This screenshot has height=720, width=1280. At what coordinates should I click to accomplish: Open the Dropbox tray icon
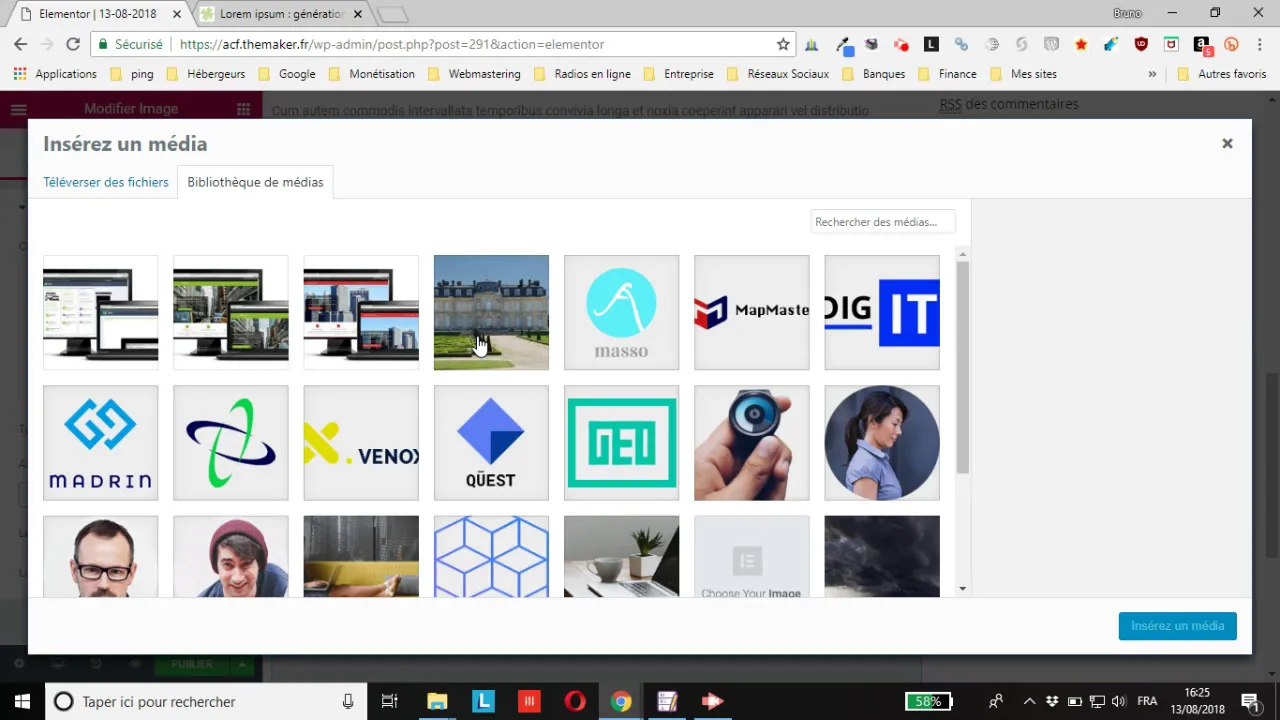1052,701
